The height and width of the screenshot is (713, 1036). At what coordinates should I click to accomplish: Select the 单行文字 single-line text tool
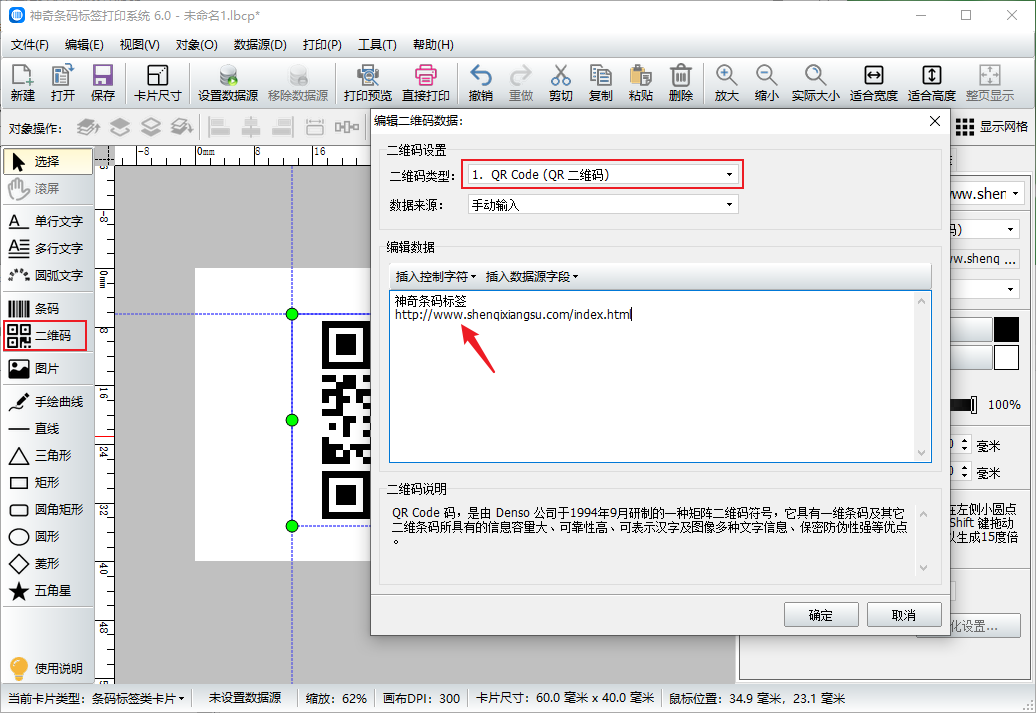click(x=46, y=221)
